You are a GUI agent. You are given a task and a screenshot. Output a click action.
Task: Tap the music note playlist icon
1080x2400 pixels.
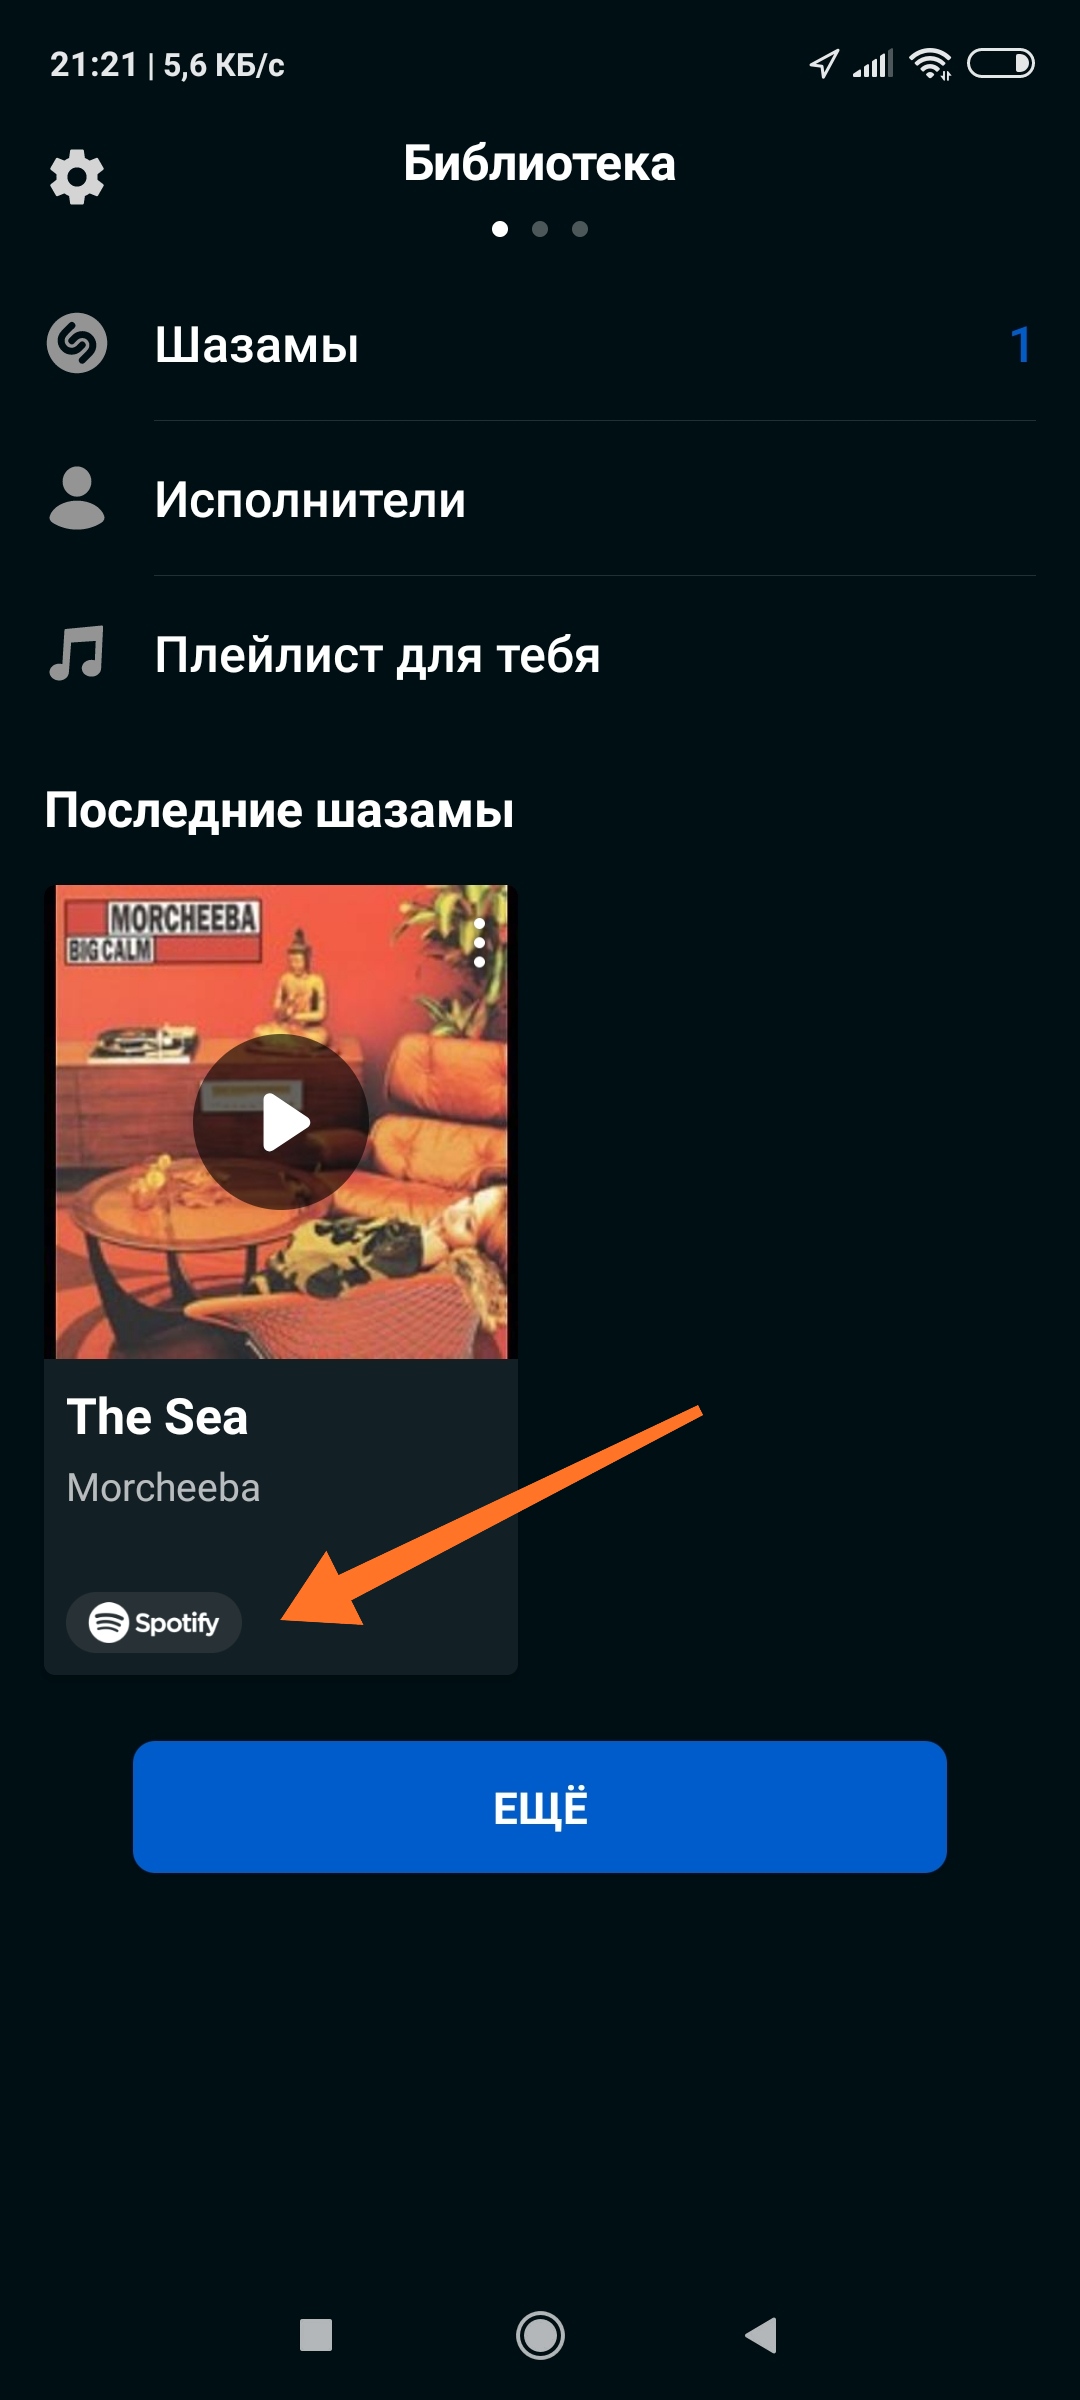[77, 653]
